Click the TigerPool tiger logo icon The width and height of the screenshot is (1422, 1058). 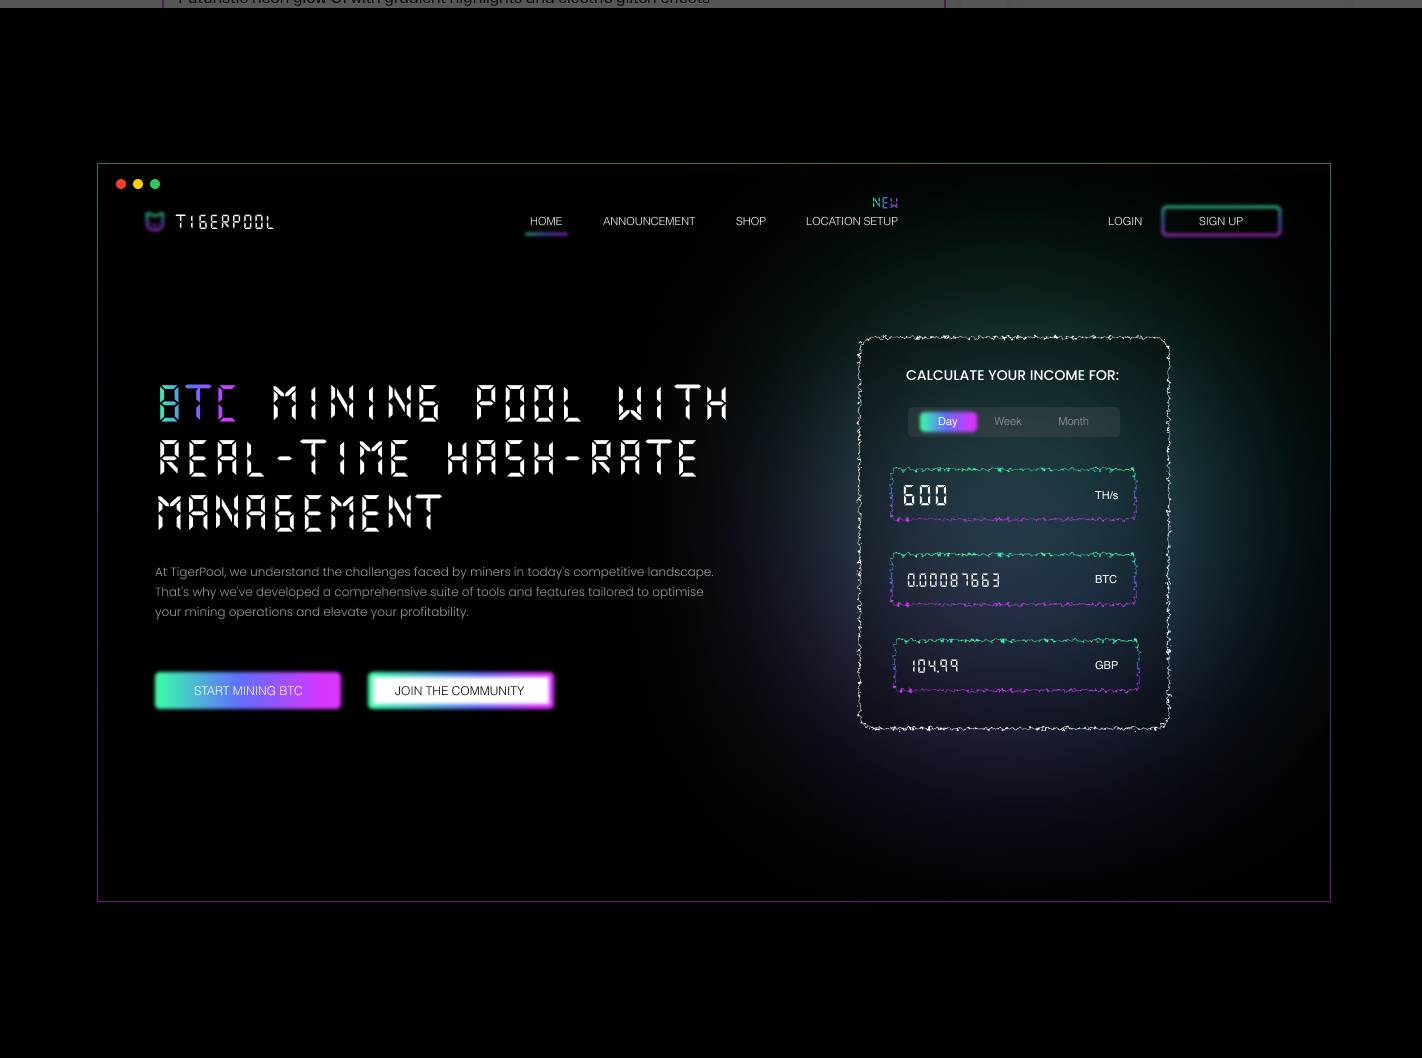(155, 221)
